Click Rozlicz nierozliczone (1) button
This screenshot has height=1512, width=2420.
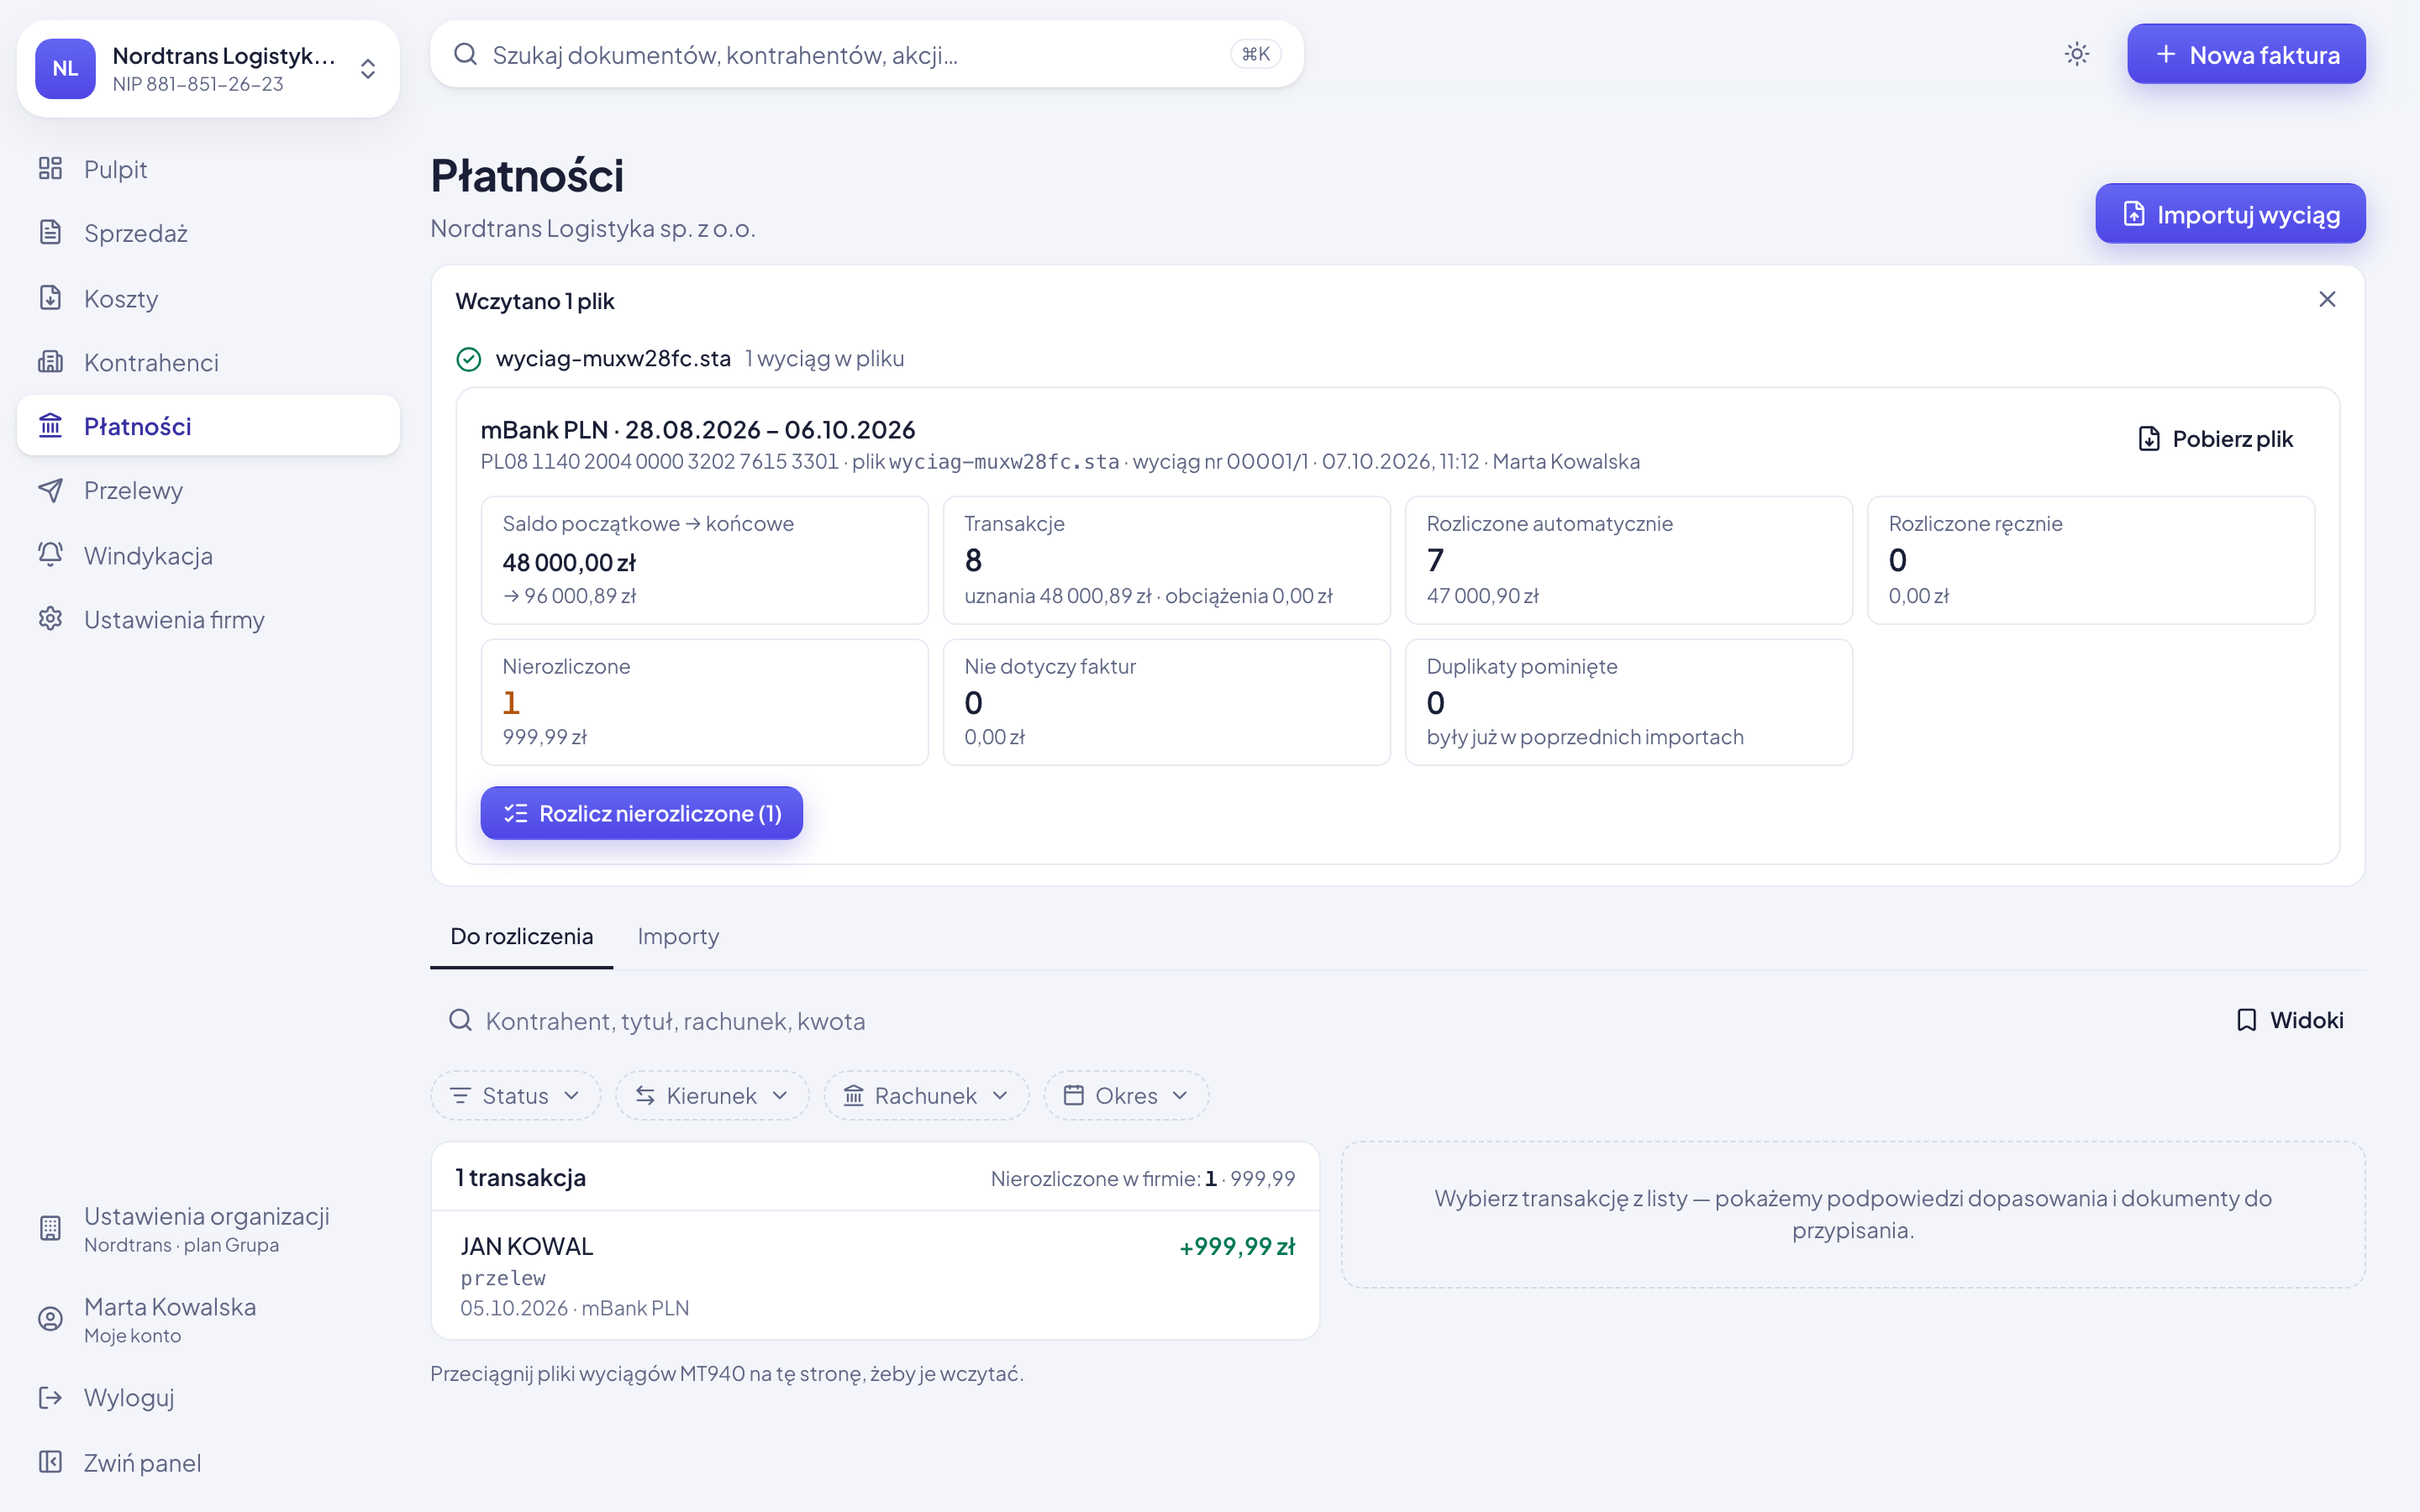641,813
